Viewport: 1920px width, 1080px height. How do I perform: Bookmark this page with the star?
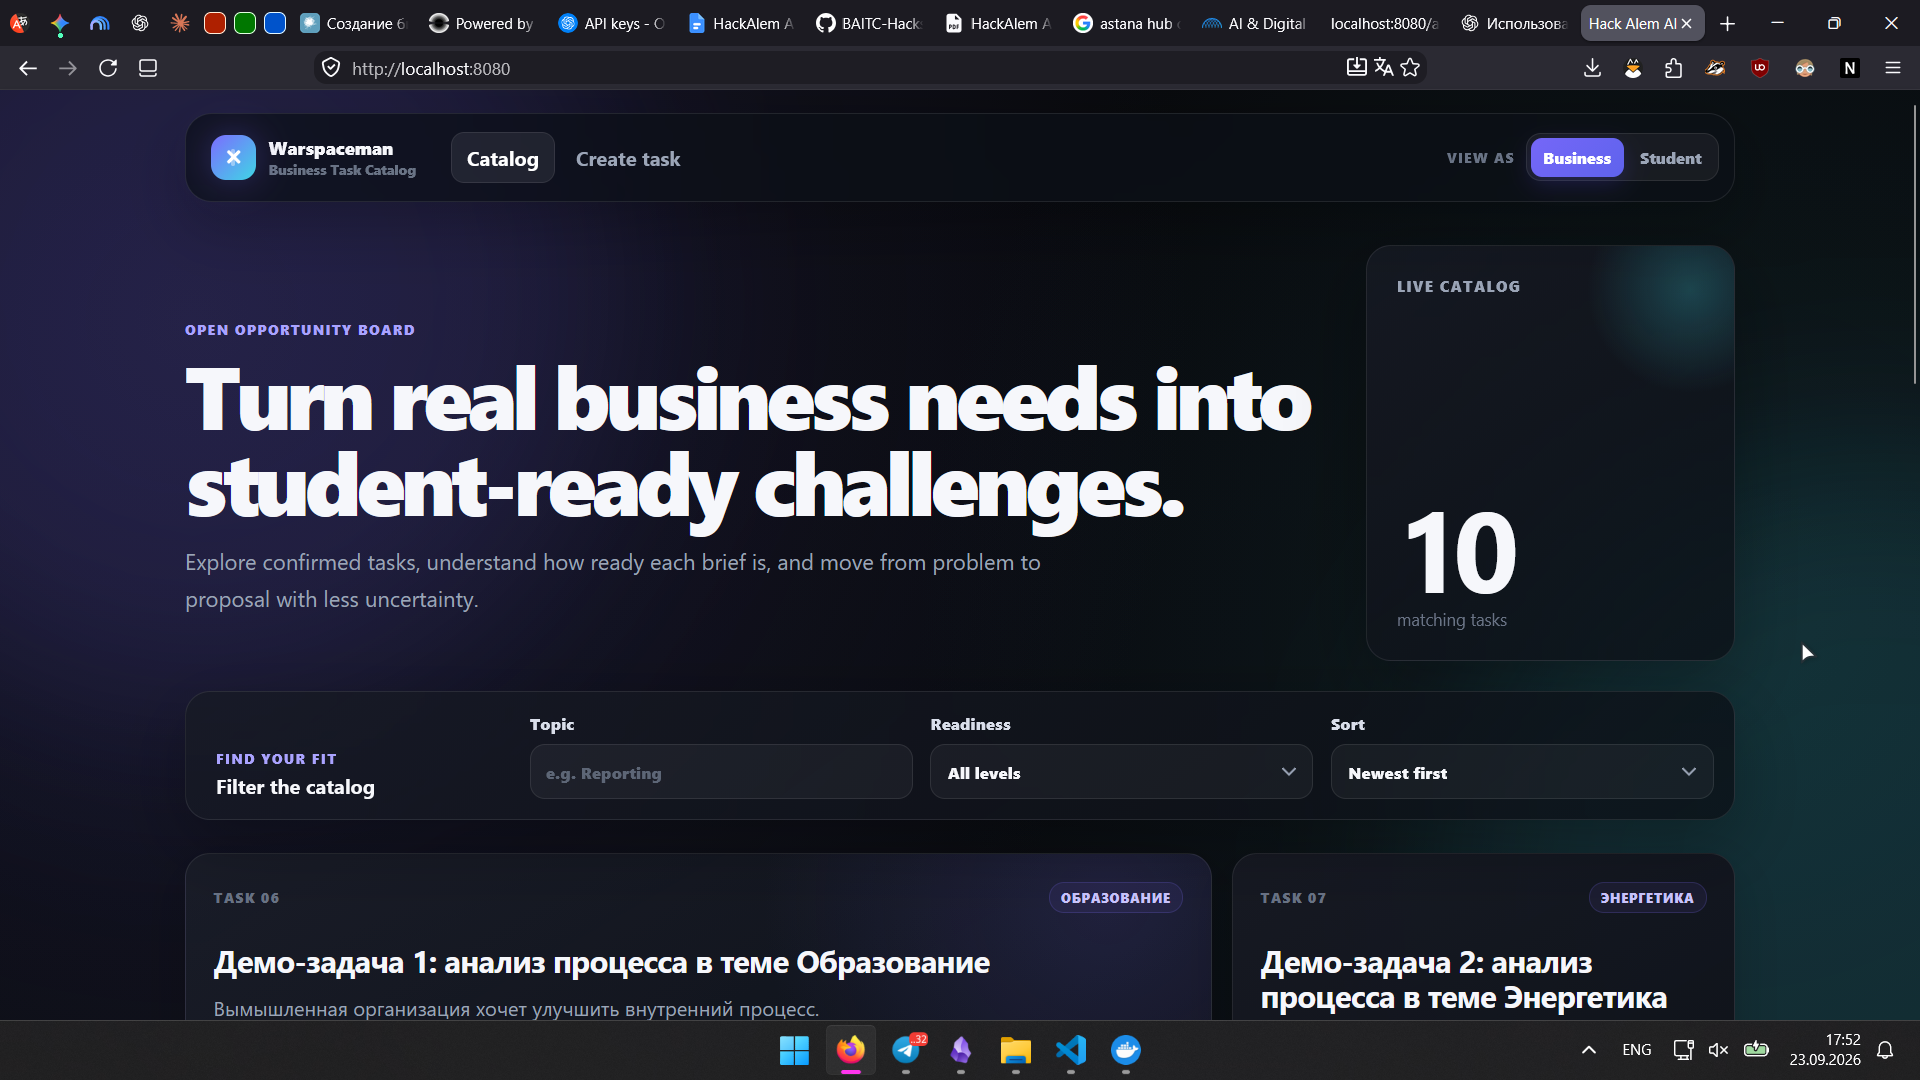point(1410,67)
